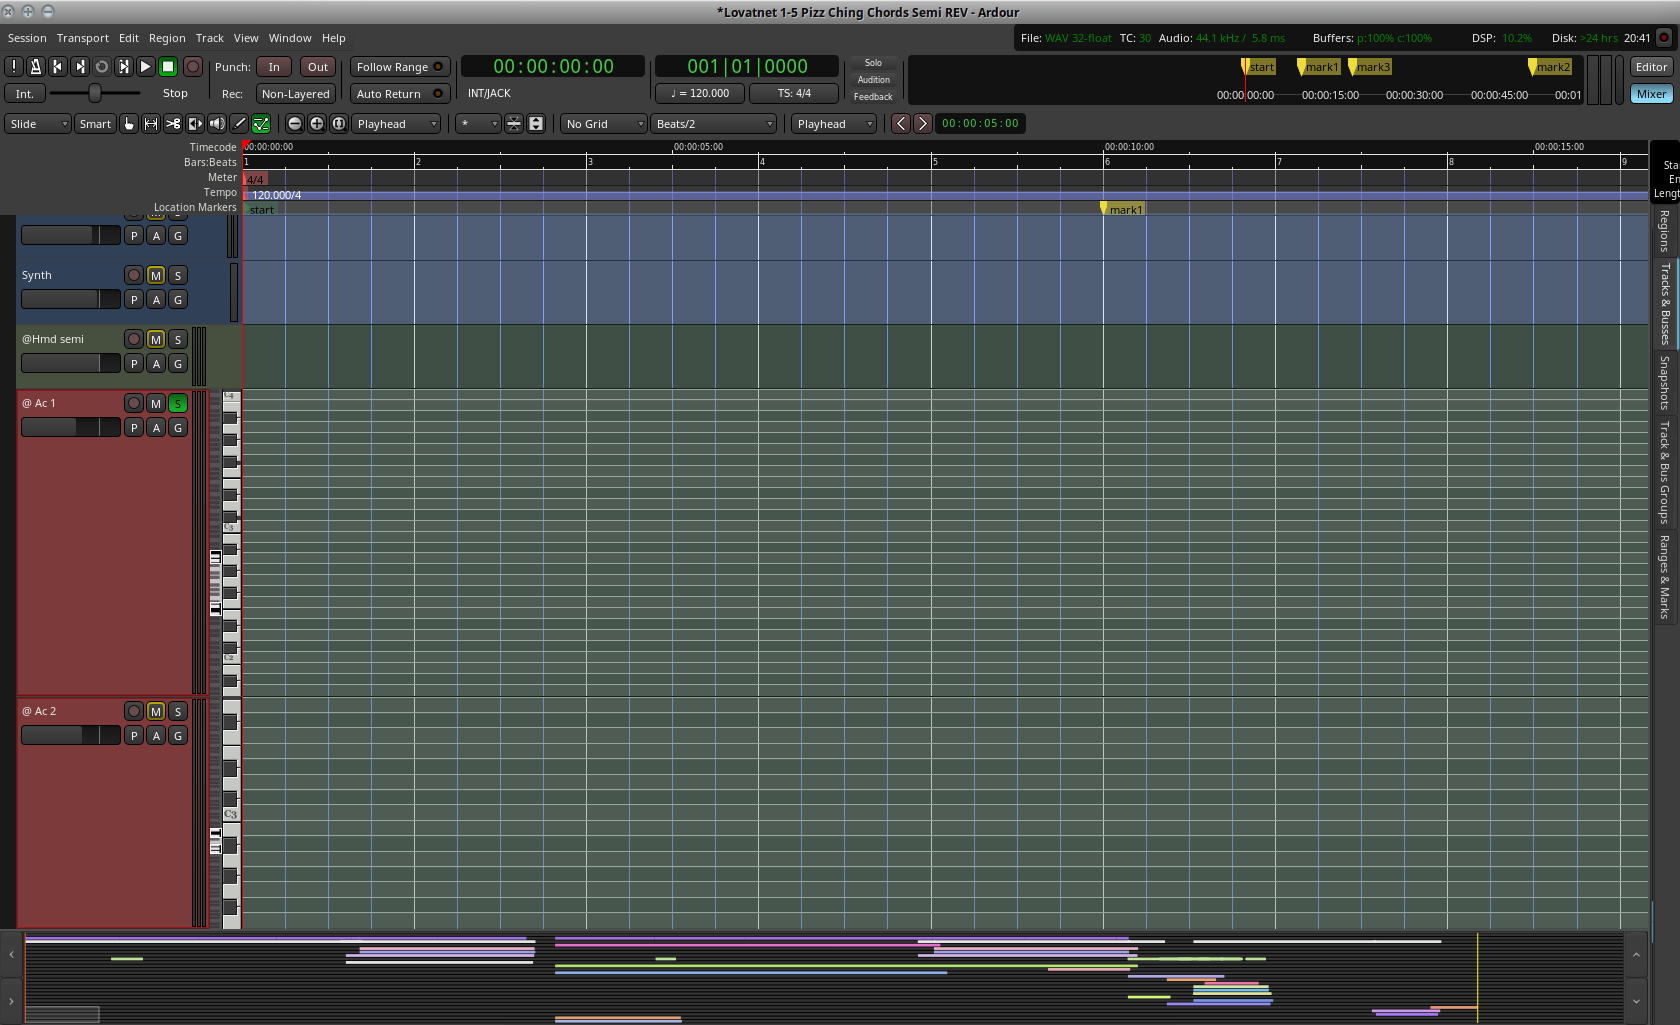
Task: Choose the Draw pencil tool
Action: tap(239, 124)
